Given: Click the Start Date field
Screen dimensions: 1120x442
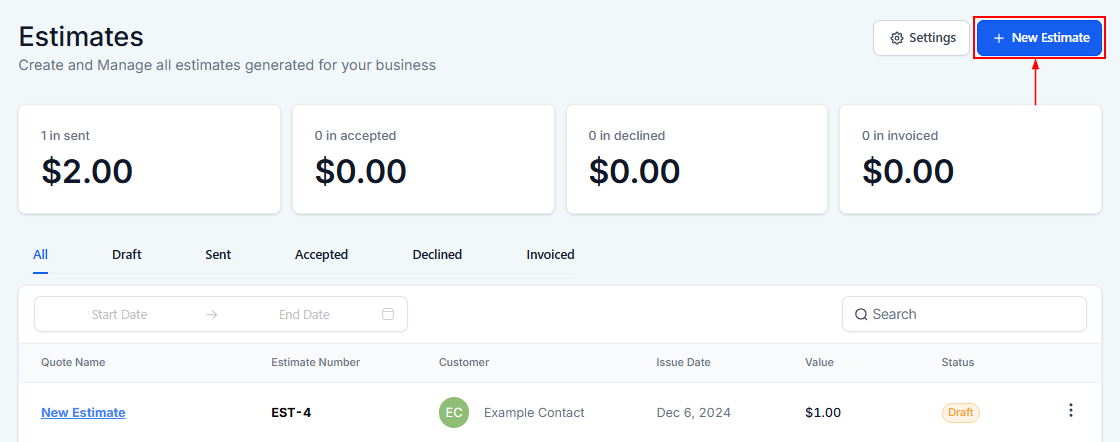Looking at the screenshot, I should coord(119,314).
